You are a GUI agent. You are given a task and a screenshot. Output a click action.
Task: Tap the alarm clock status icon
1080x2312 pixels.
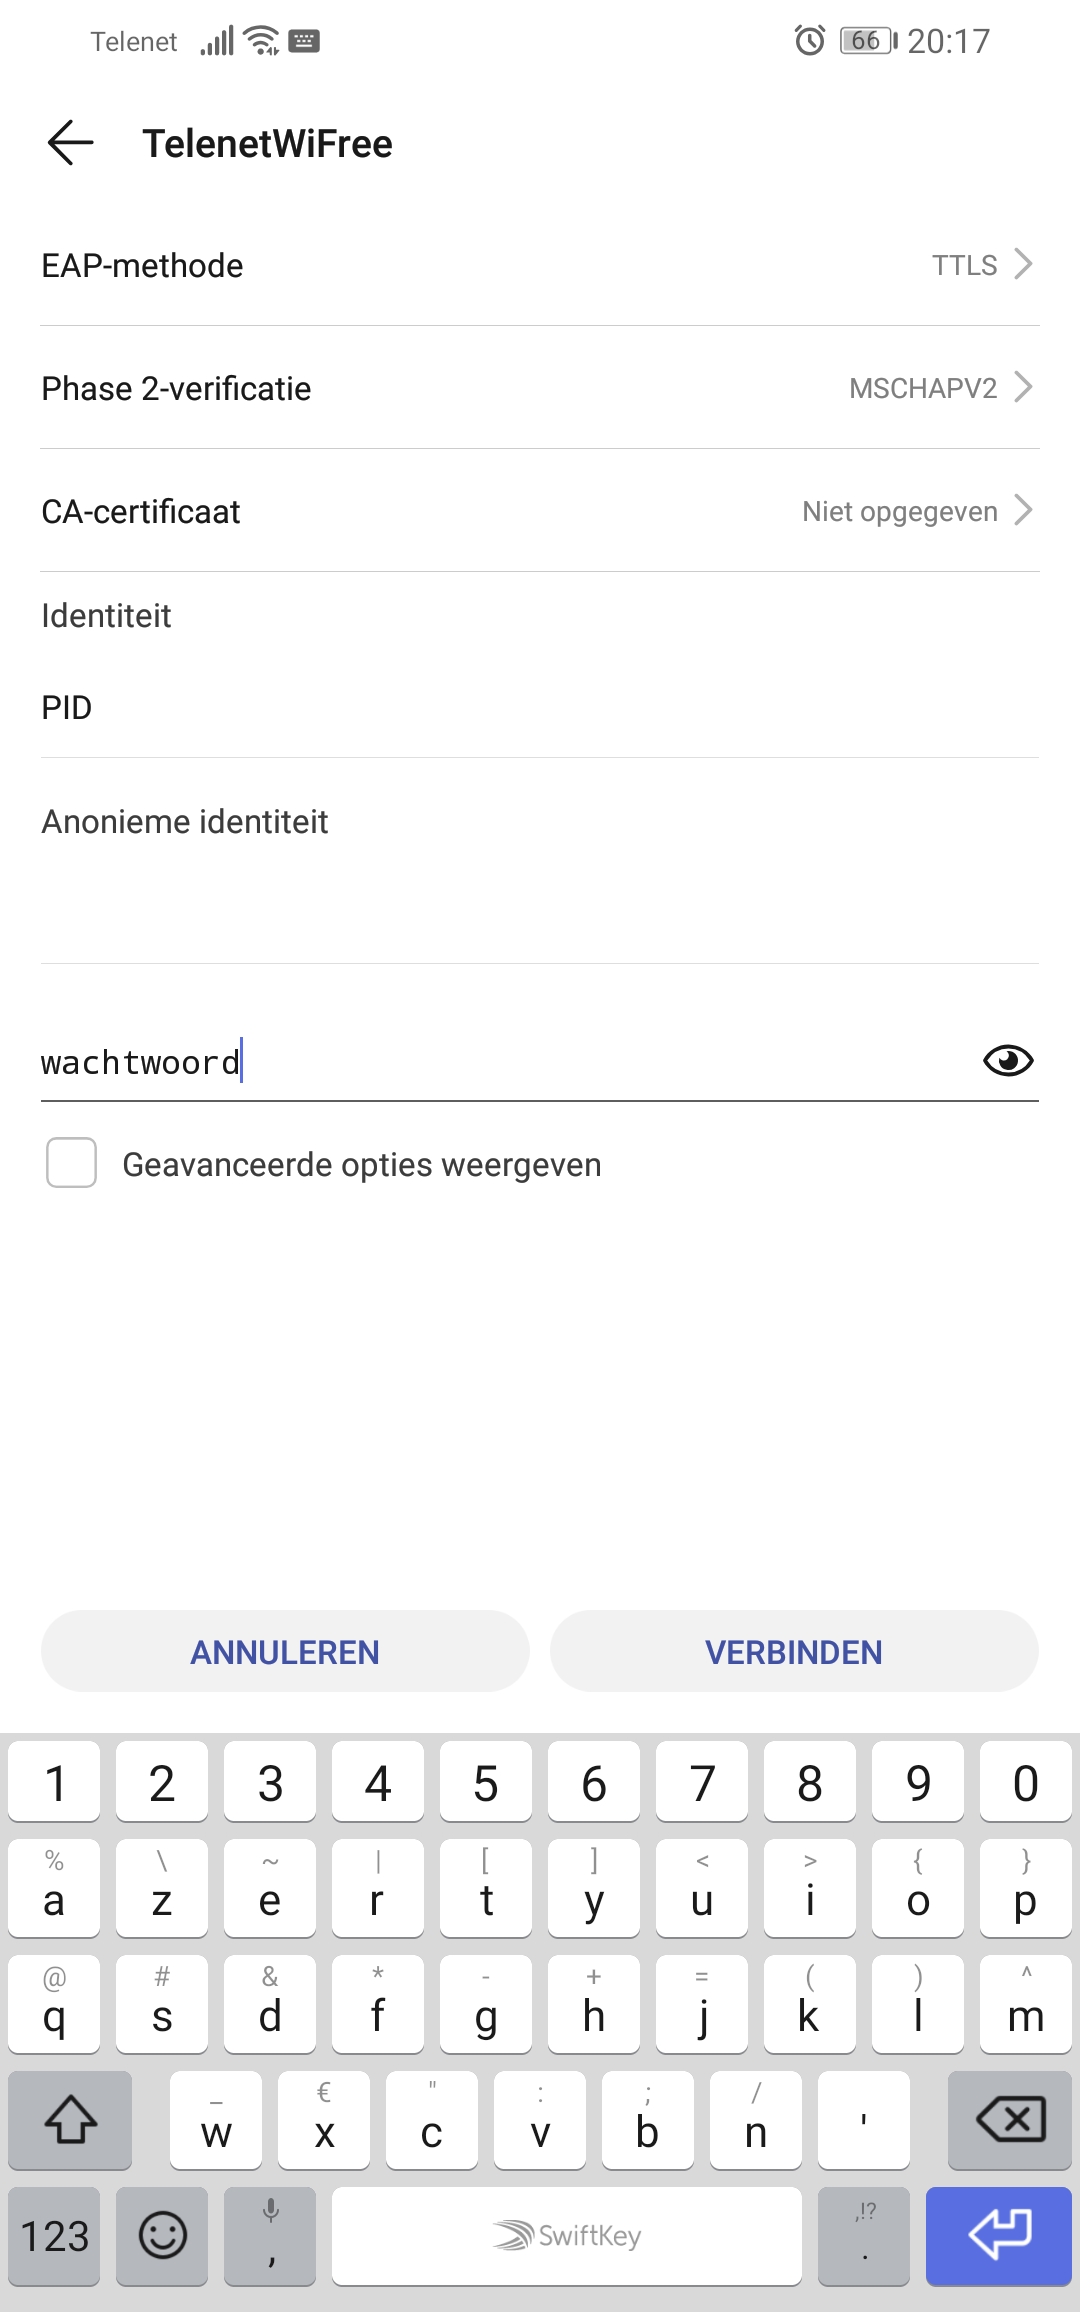(809, 41)
